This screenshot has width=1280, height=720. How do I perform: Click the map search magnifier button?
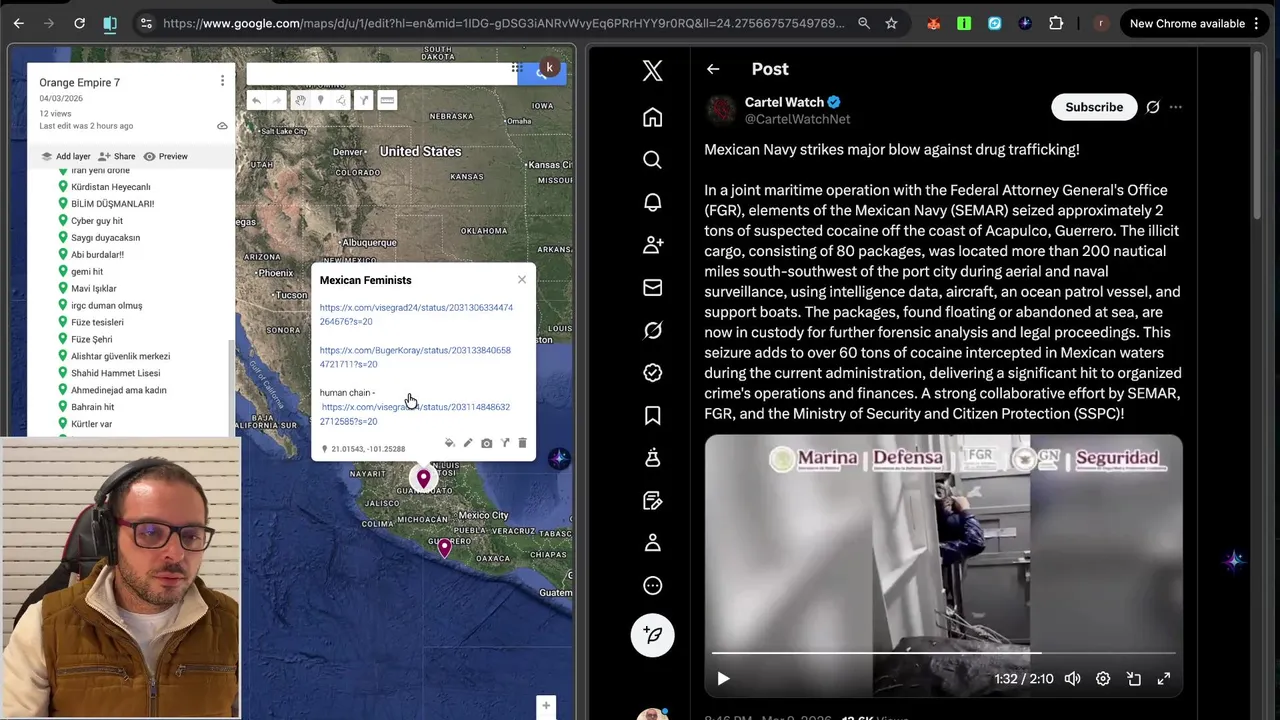542,73
